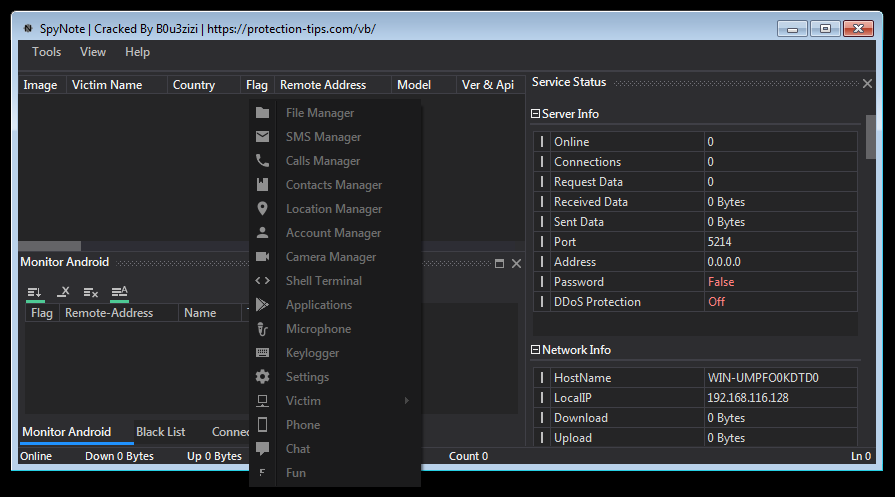Click the Shell Terminal code brackets icon
The width and height of the screenshot is (895, 497).
coord(262,281)
